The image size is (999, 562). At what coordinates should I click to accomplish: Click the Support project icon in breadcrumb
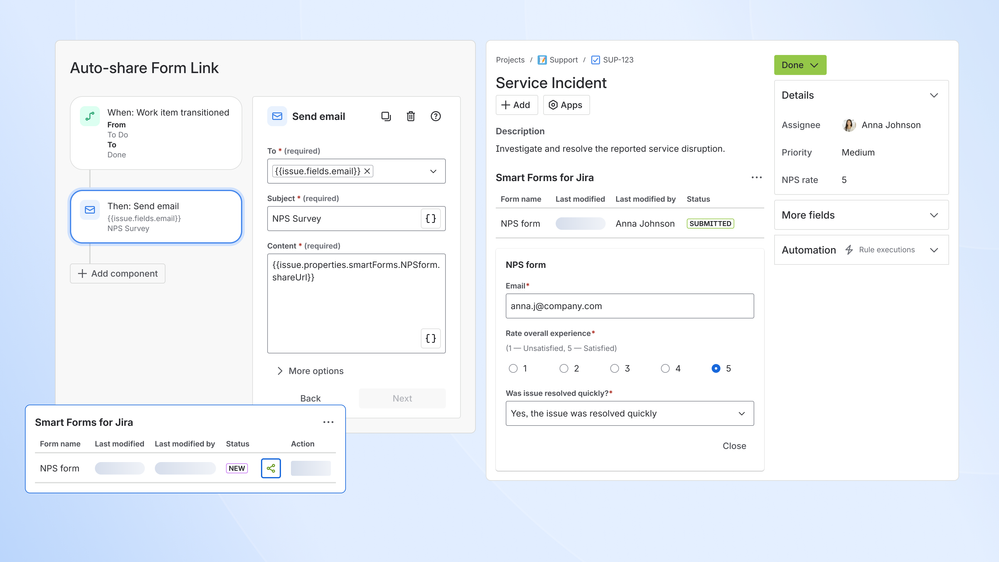[542, 60]
